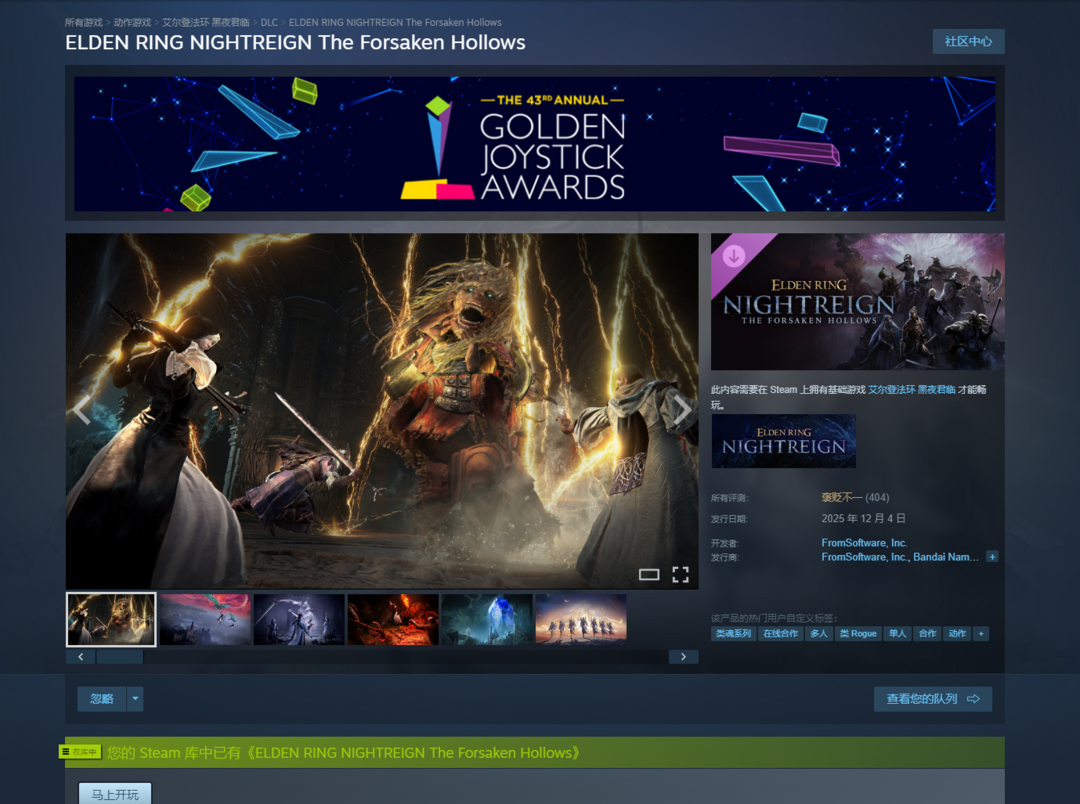
Task: Switch to theater mode view icon
Action: (x=649, y=574)
